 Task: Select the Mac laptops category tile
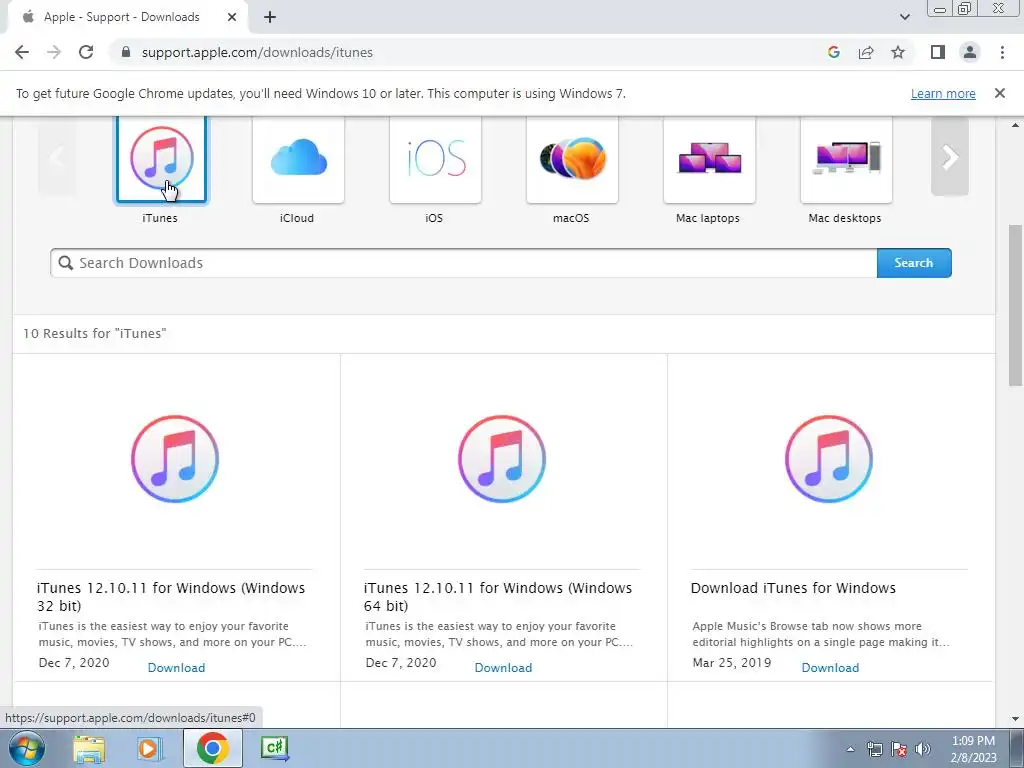coord(709,159)
